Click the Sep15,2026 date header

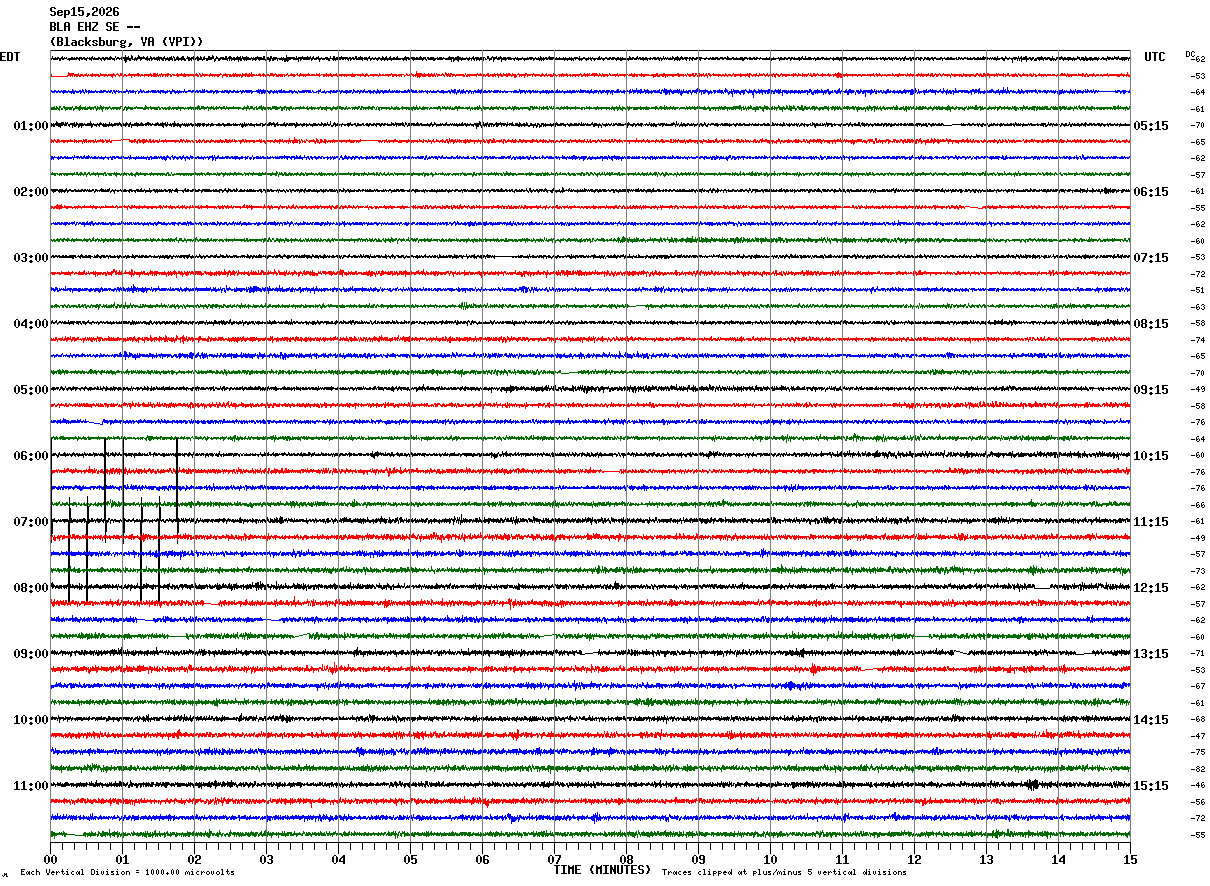[x=84, y=12]
